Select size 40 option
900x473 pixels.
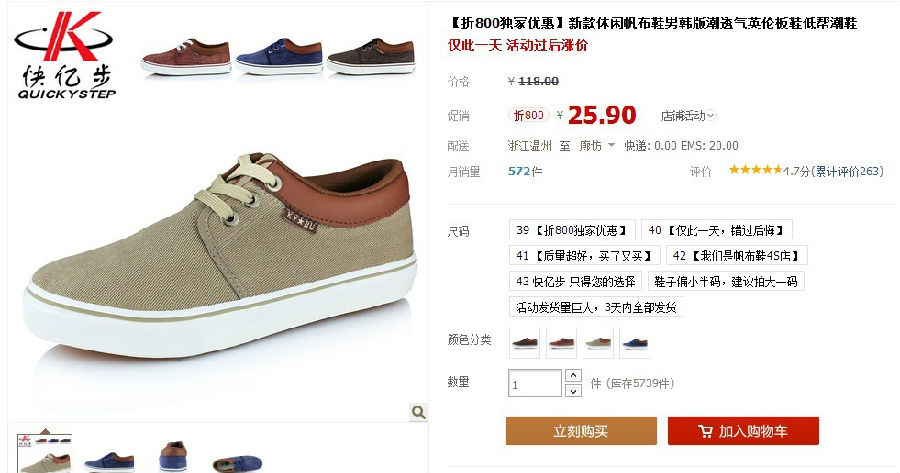(x=717, y=230)
